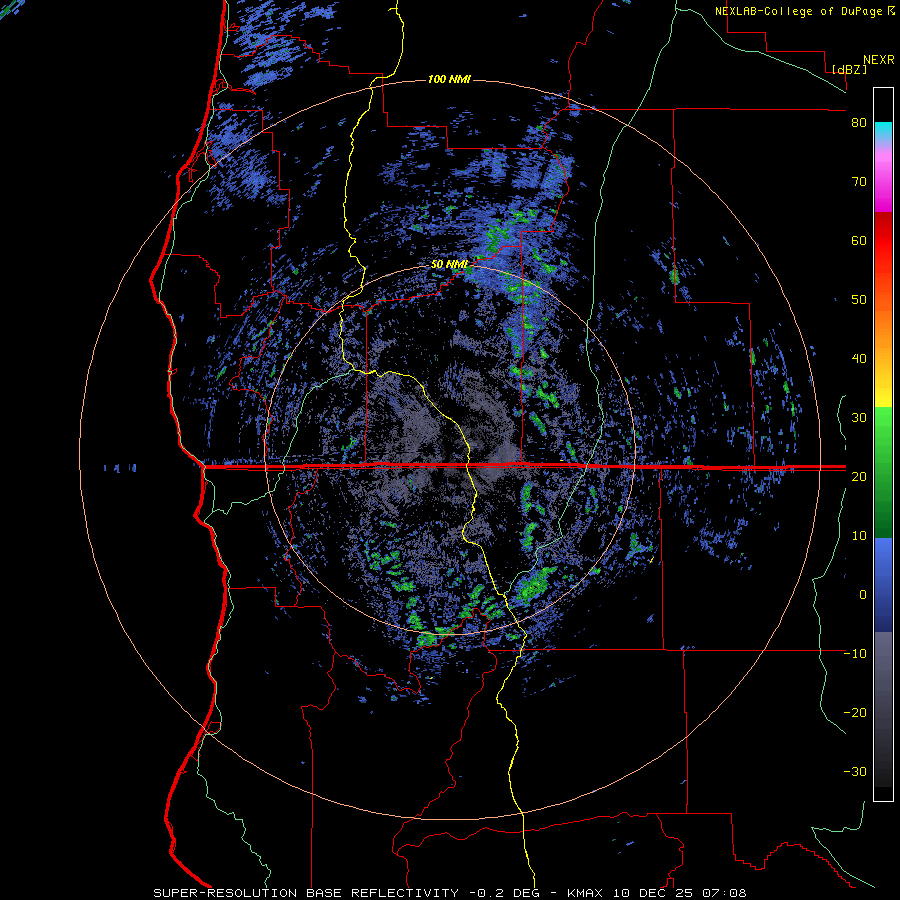
Task: Click the 10 DEC 25 07:08 timestamp
Action: (678, 893)
